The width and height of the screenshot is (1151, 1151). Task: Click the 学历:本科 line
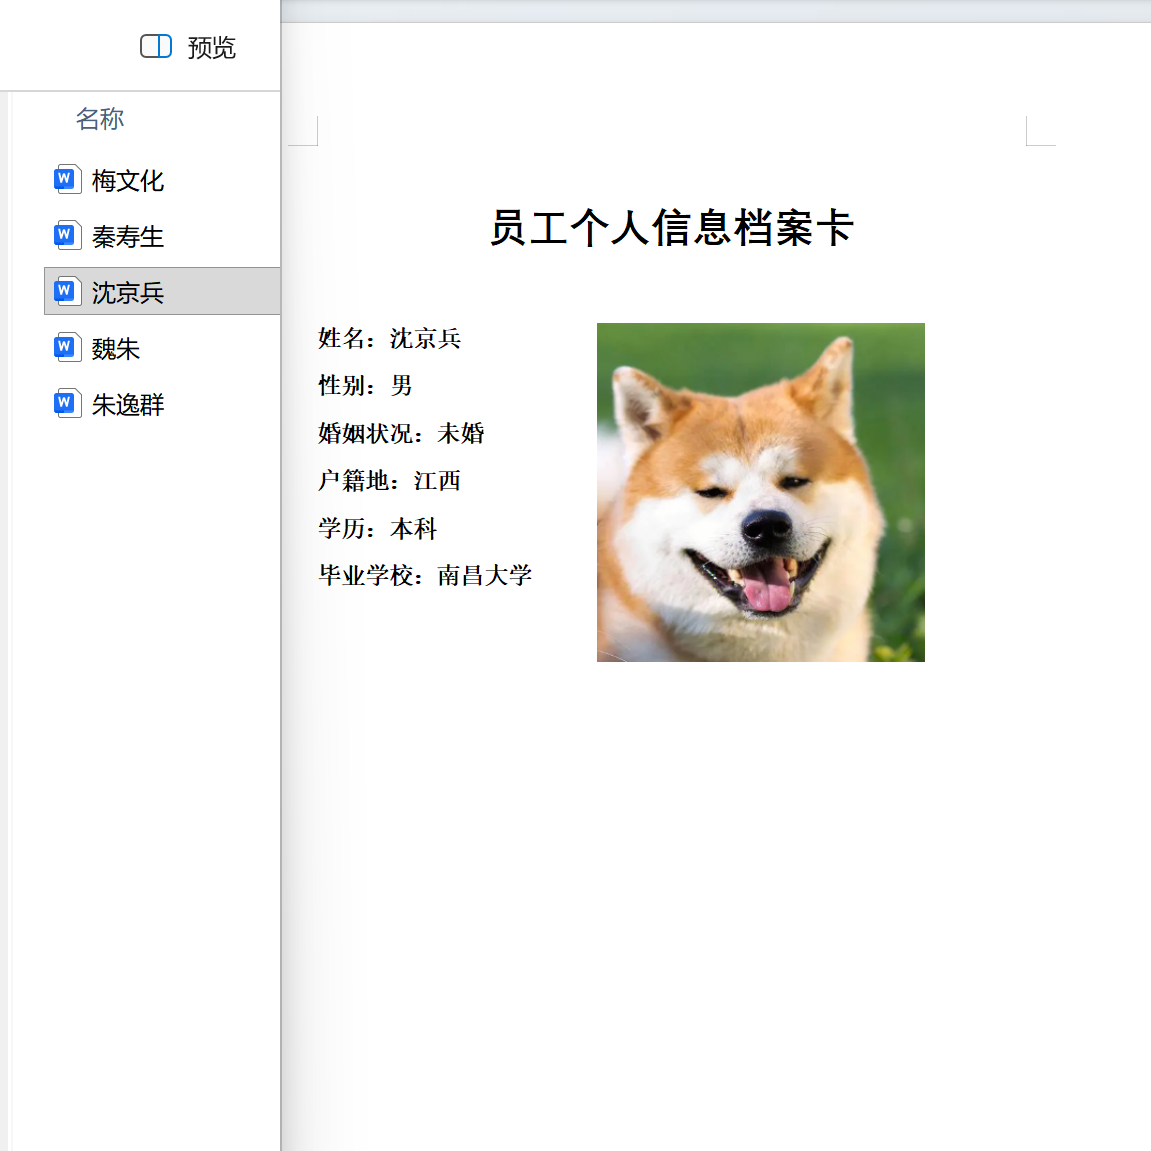377,529
